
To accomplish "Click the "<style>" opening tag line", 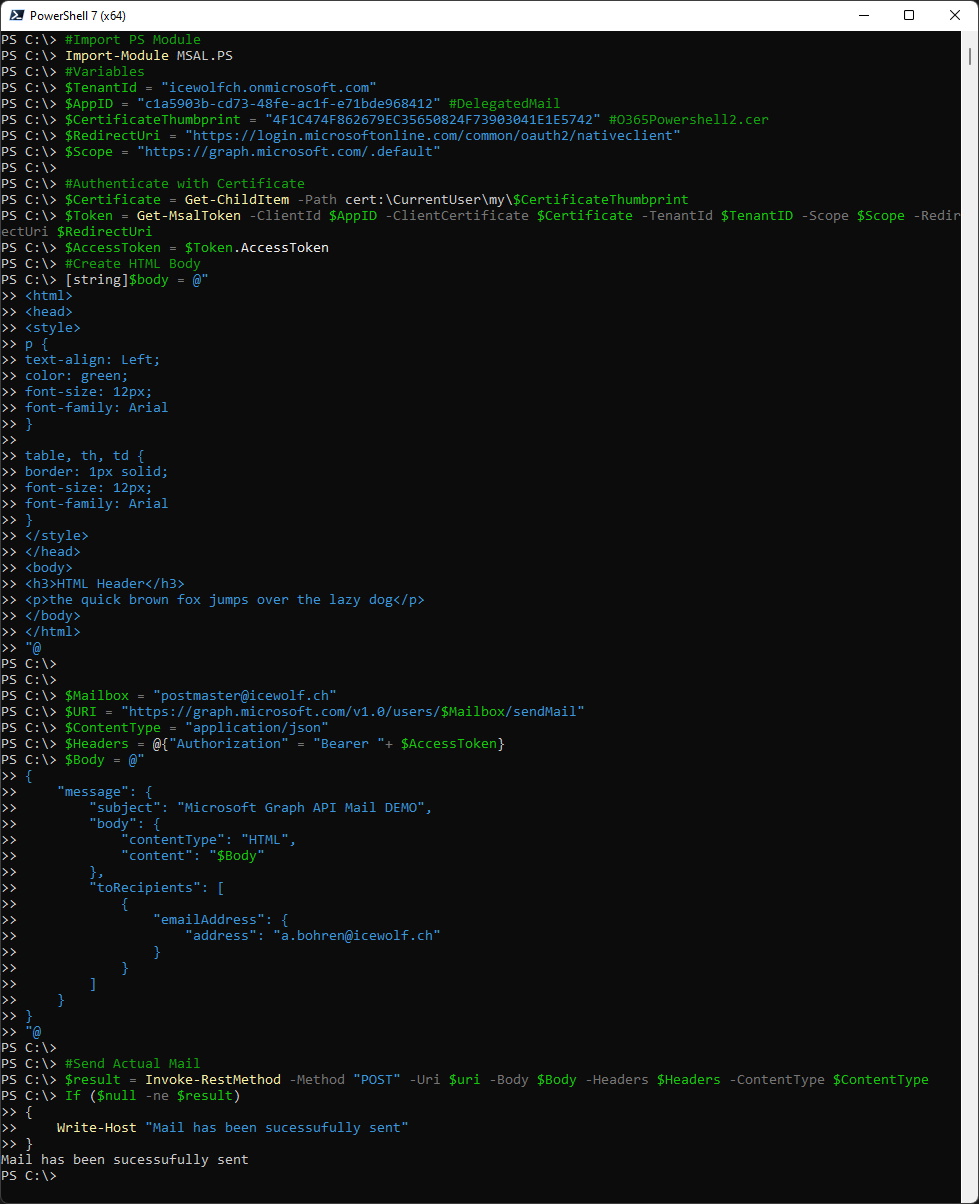I will coord(53,328).
